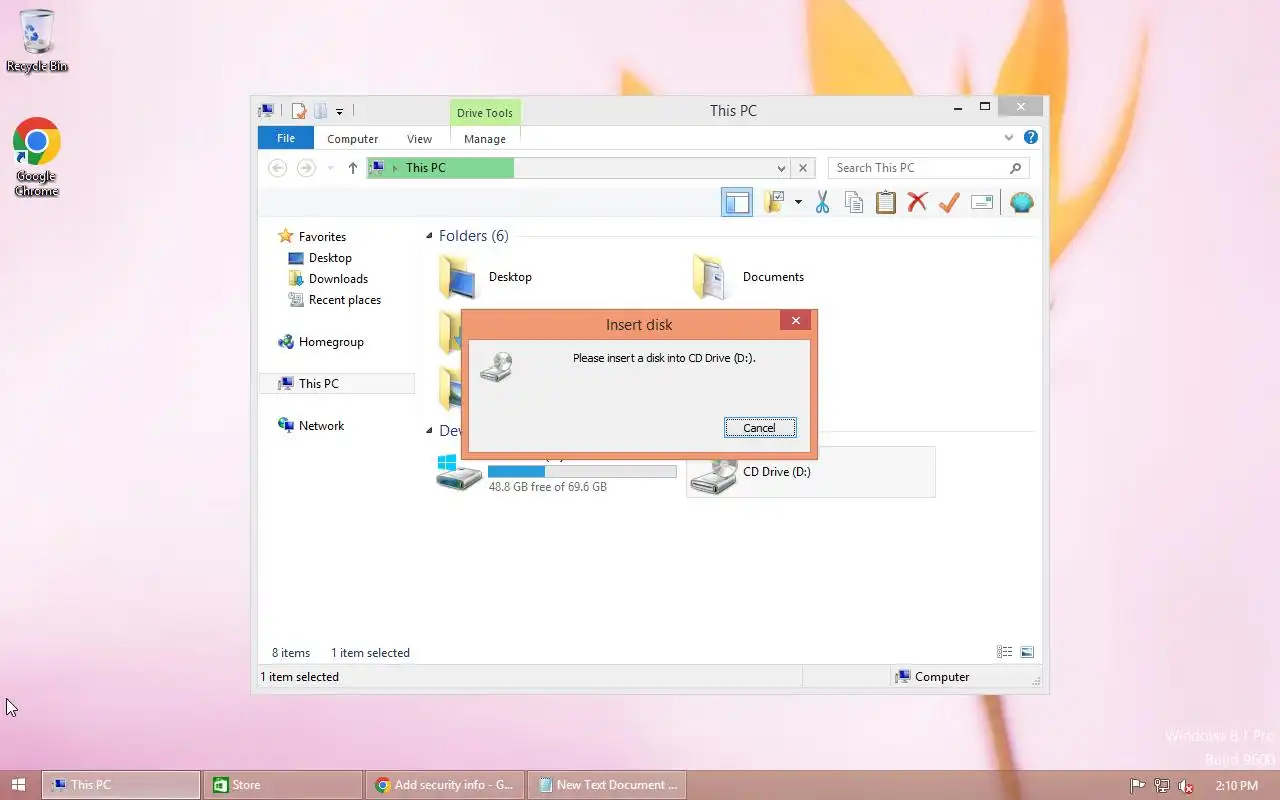Open the File tab
This screenshot has height=800, width=1280.
[x=286, y=138]
